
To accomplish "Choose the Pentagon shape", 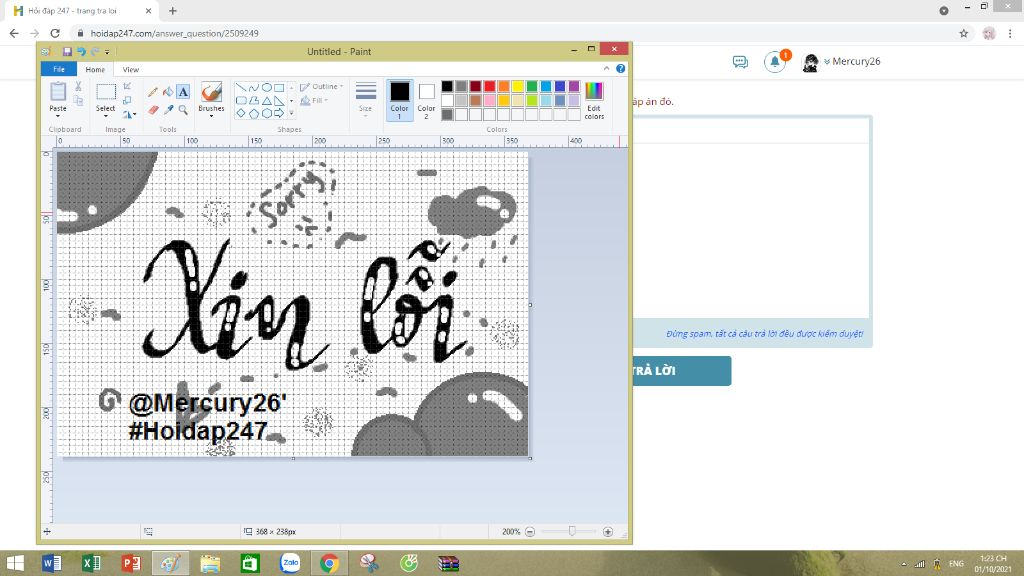I will pyautogui.click(x=253, y=113).
